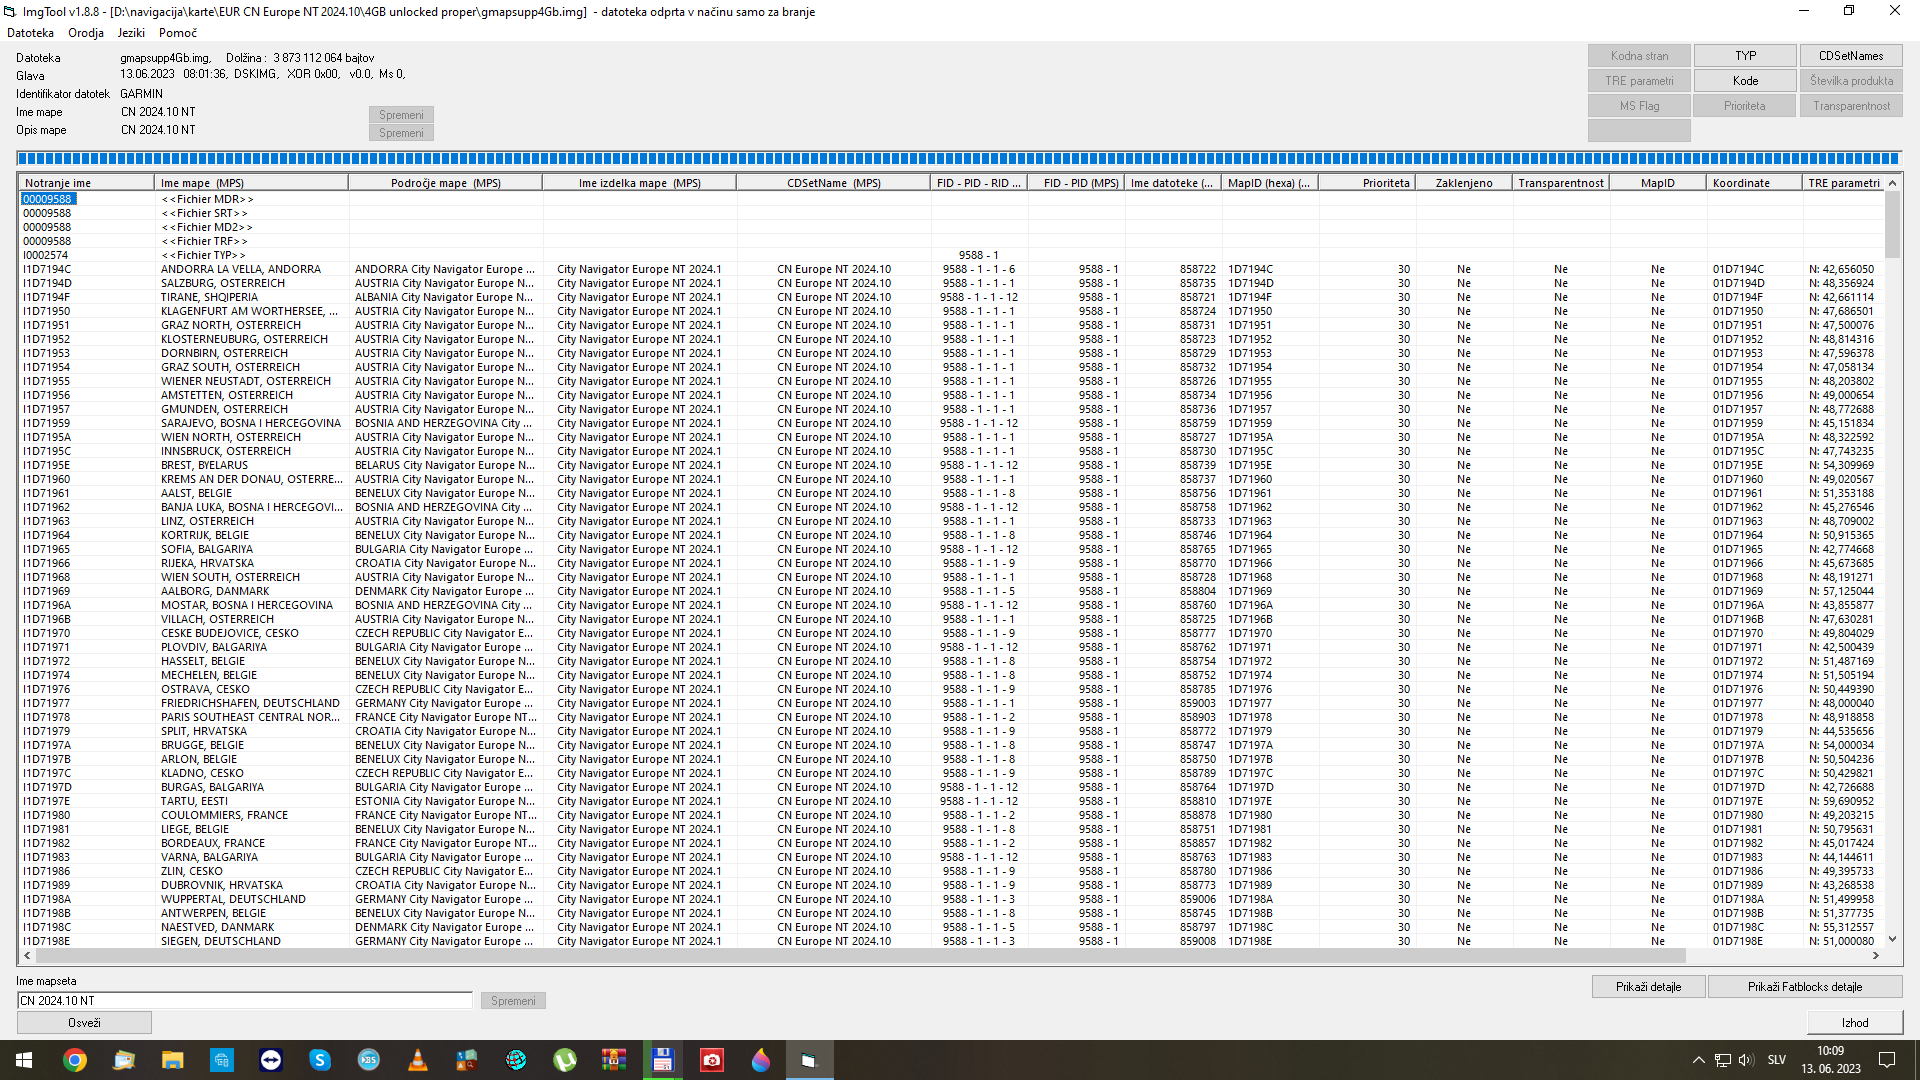
Task: Open Skype from the taskbar
Action: tap(320, 1060)
